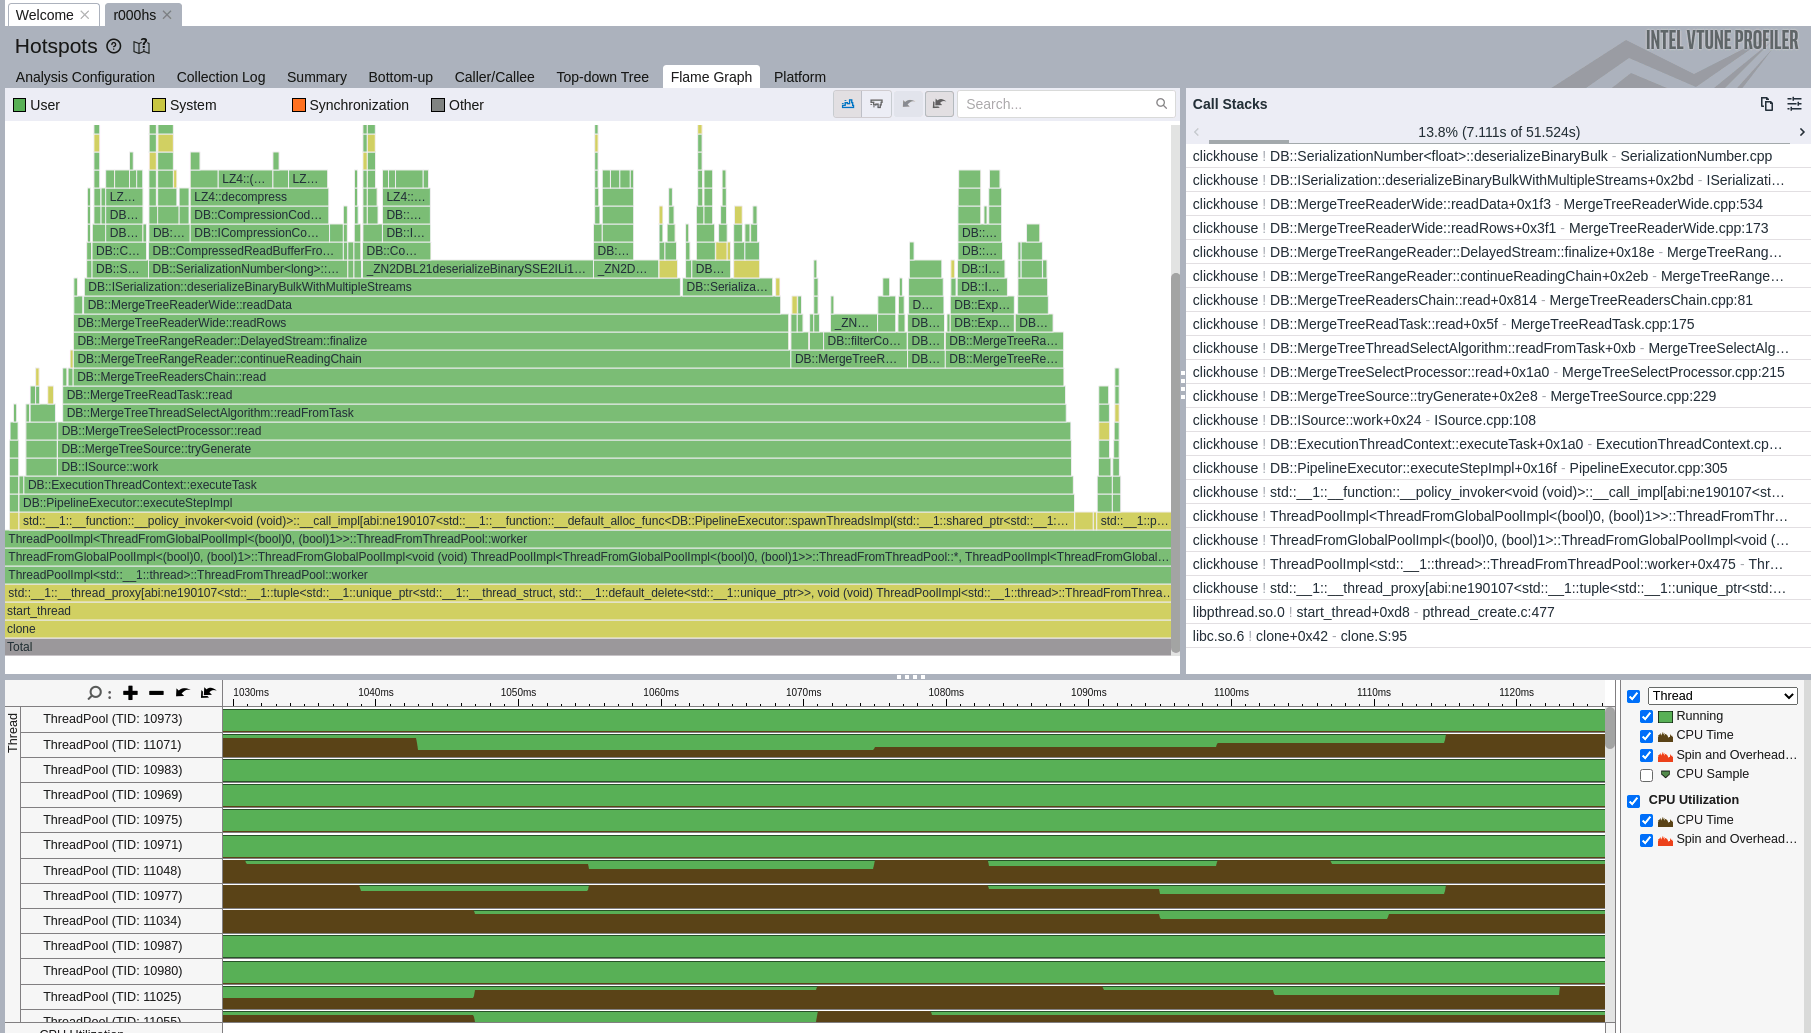Screen dimensions: 1811x1033
Task: Select call stack row pthread_create.c:477
Action: (1497, 612)
